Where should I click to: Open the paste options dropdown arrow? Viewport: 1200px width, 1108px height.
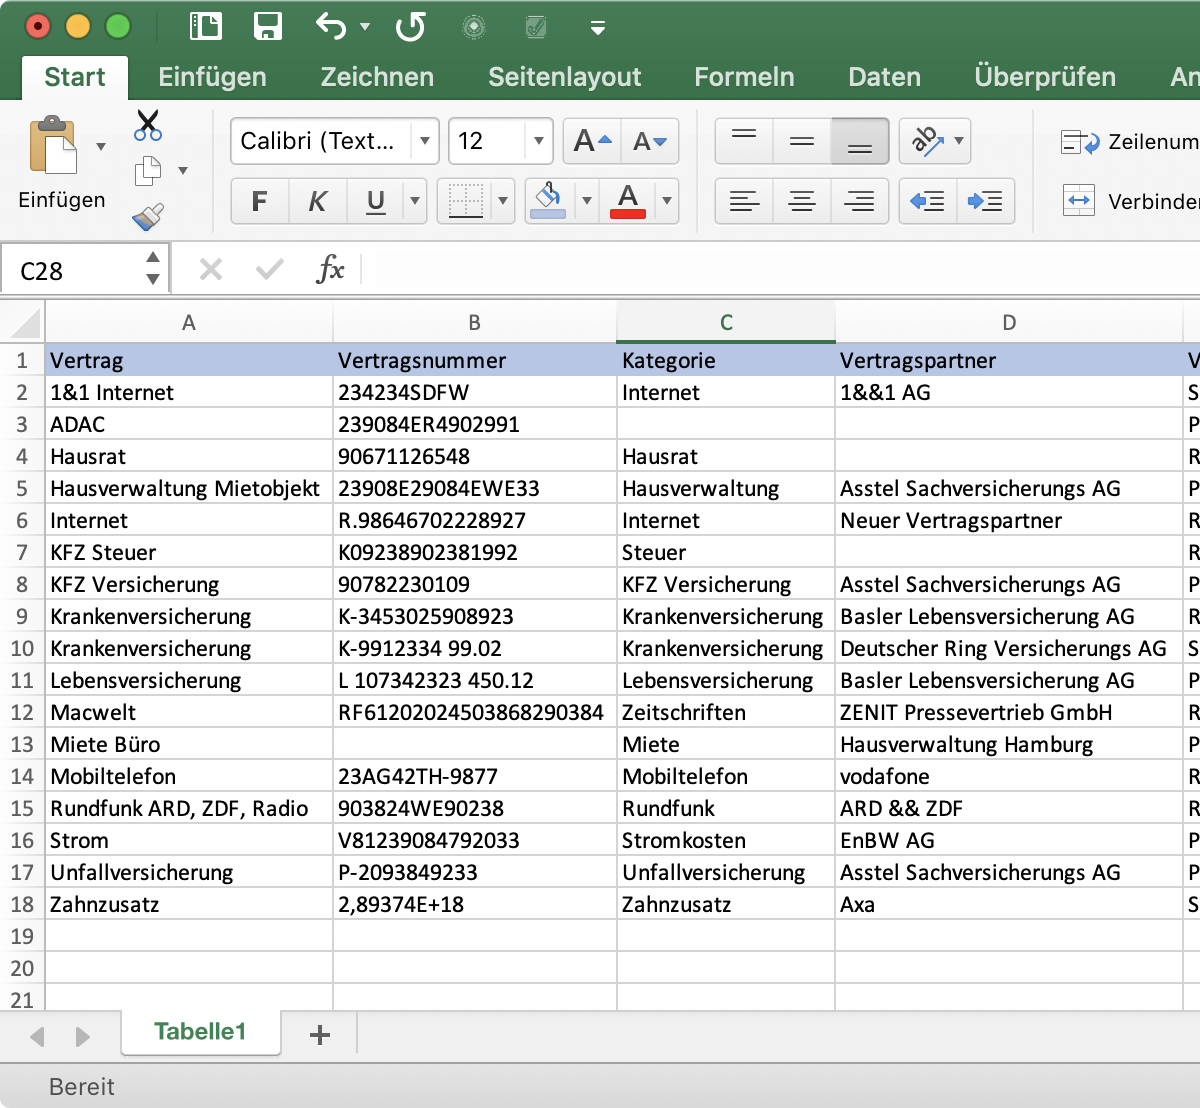click(101, 147)
